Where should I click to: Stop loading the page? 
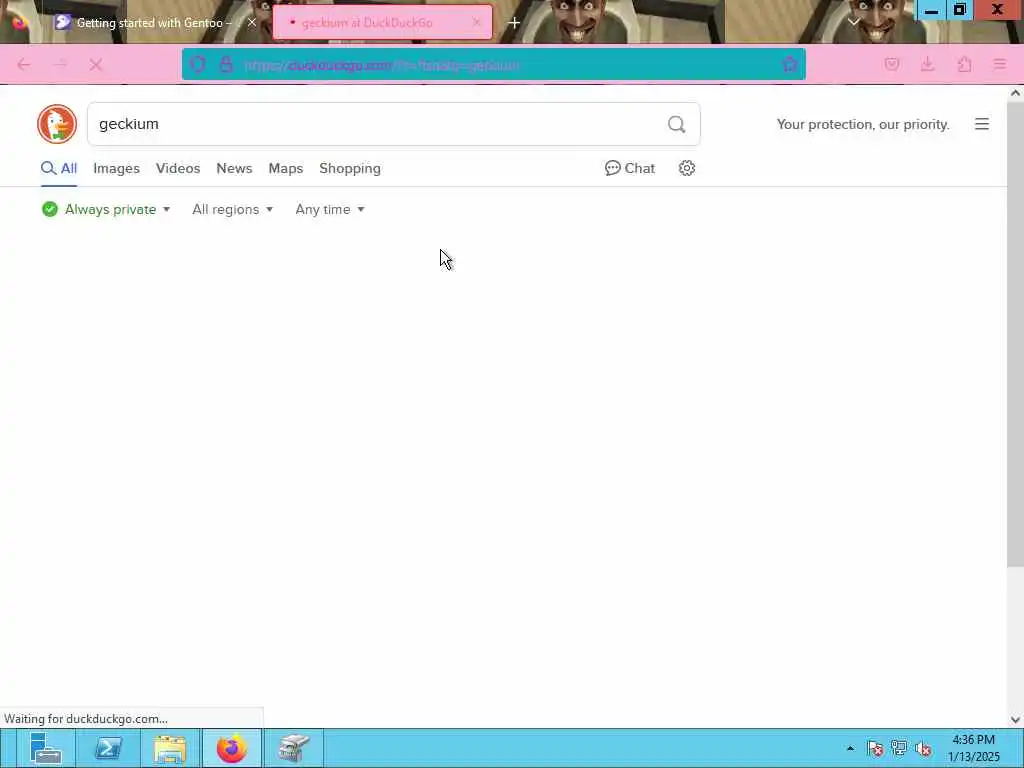click(96, 65)
